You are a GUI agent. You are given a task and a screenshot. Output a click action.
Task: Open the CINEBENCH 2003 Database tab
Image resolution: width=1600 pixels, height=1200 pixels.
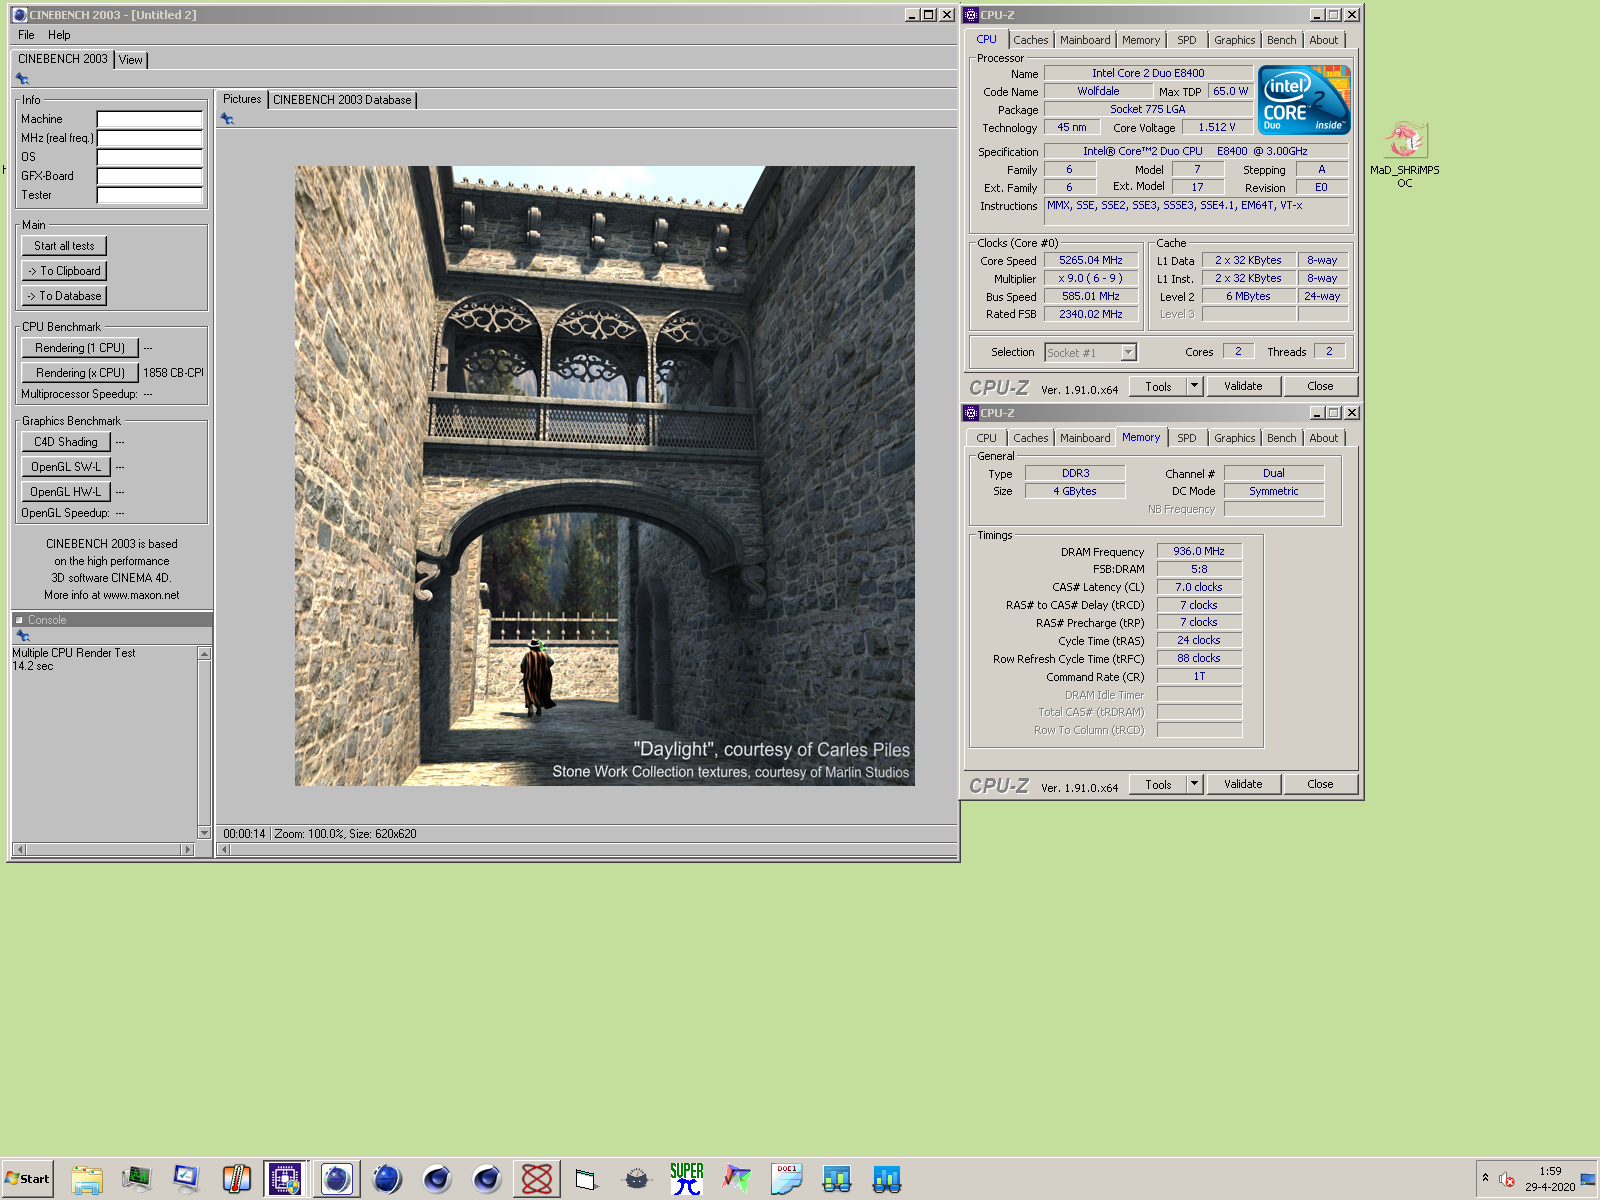(342, 100)
